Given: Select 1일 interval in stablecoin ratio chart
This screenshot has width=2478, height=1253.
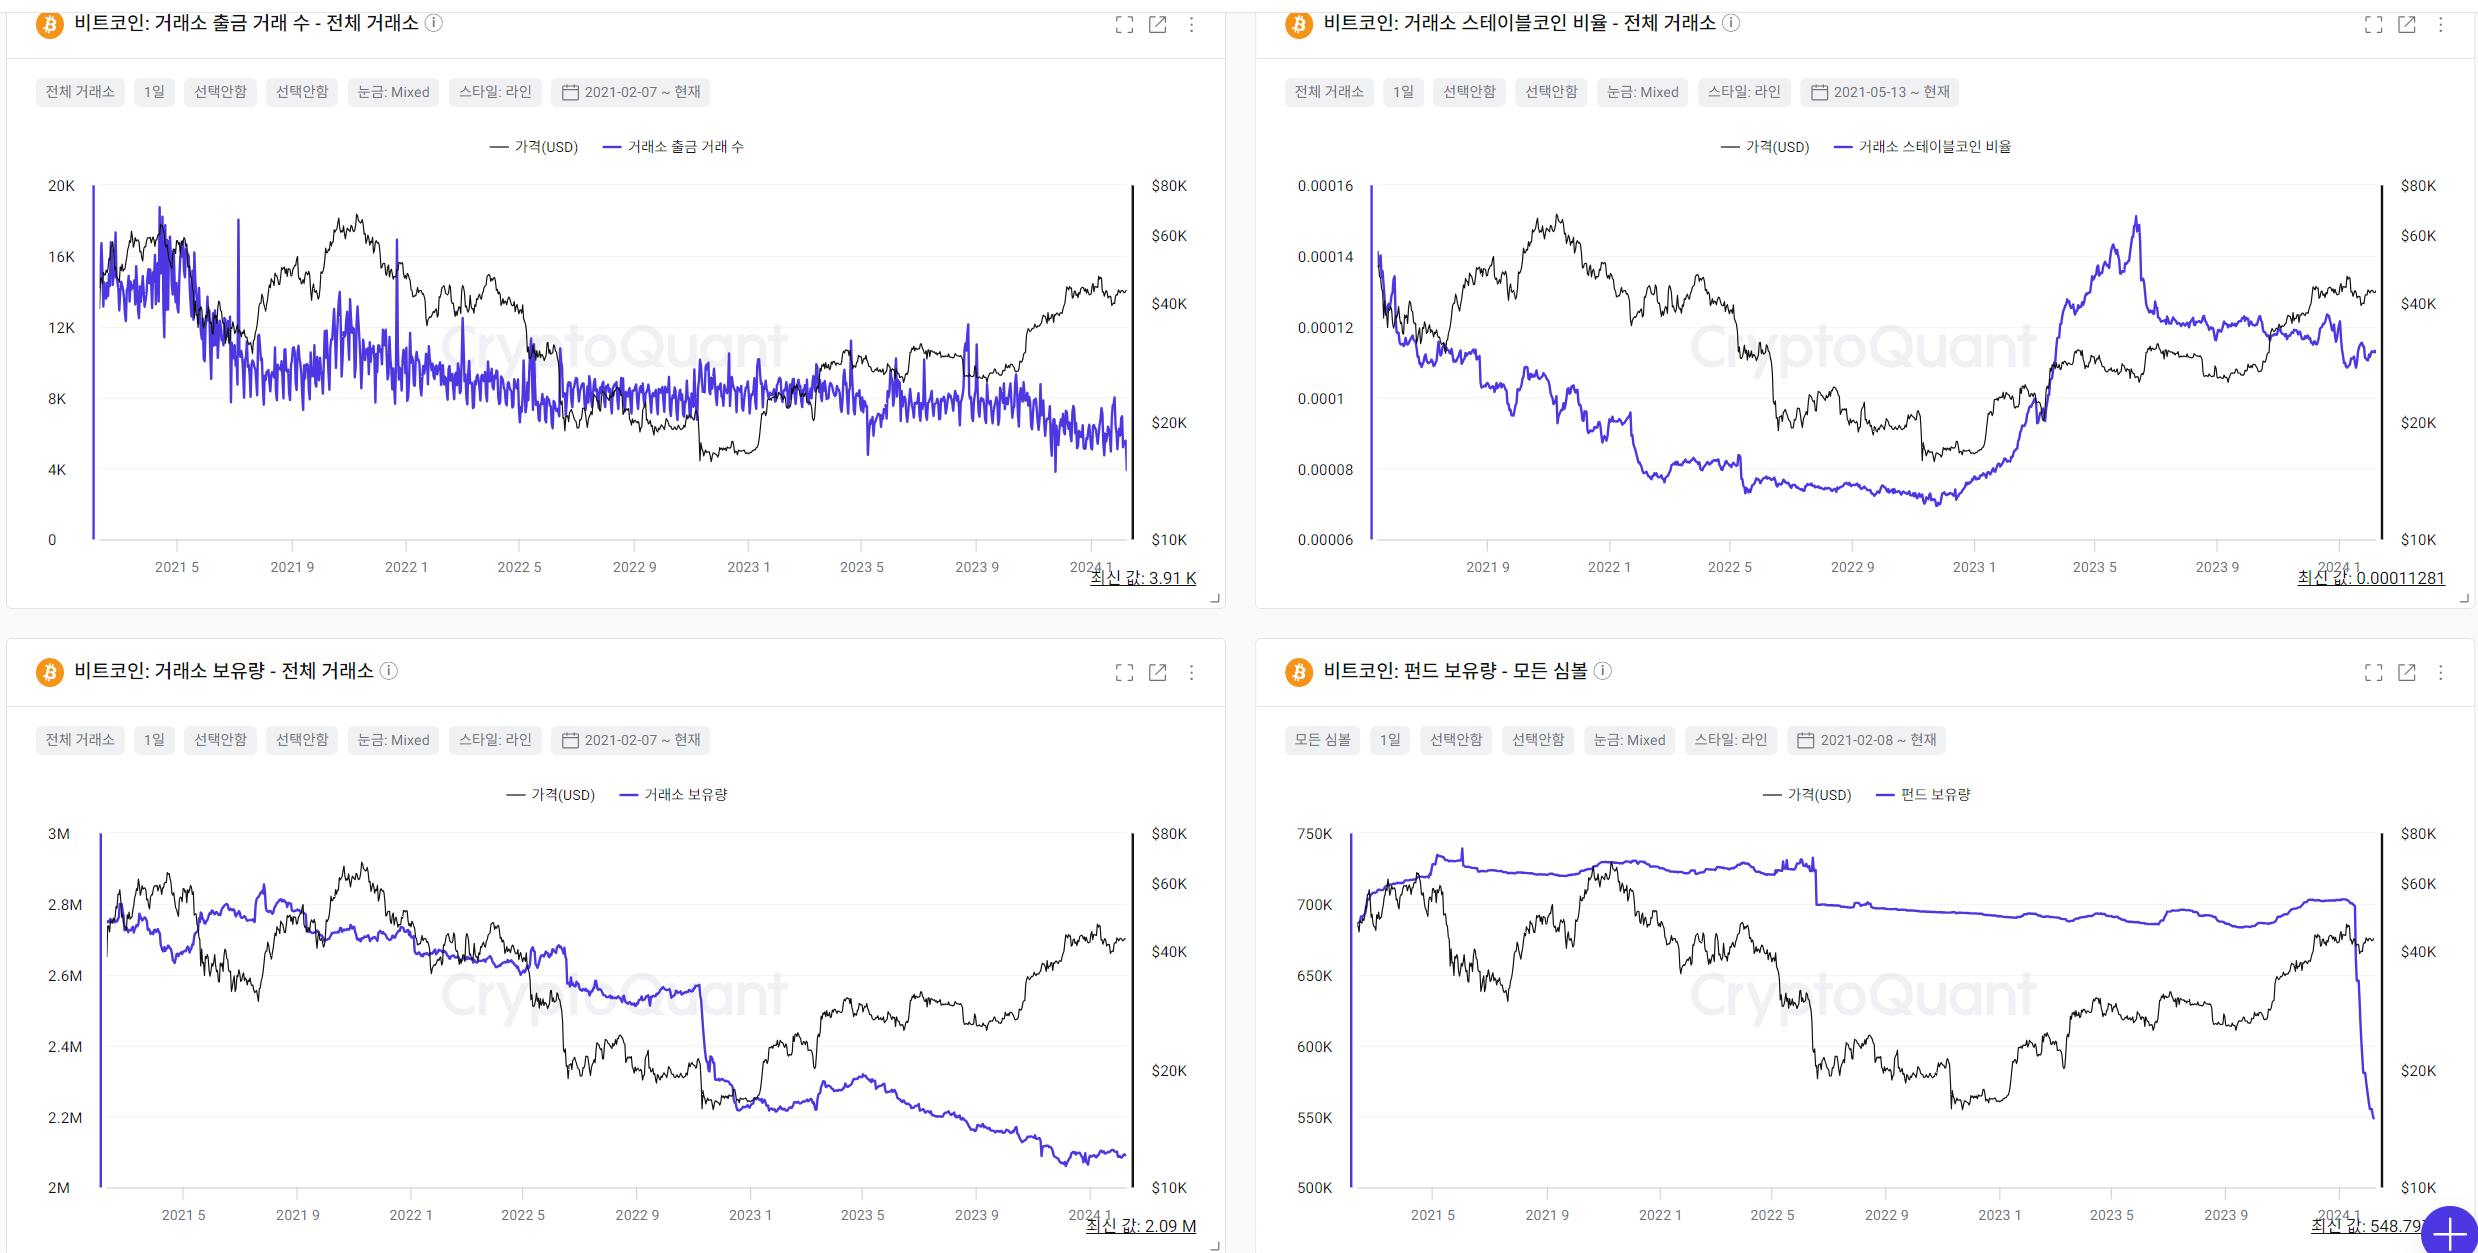Looking at the screenshot, I should 1403,92.
